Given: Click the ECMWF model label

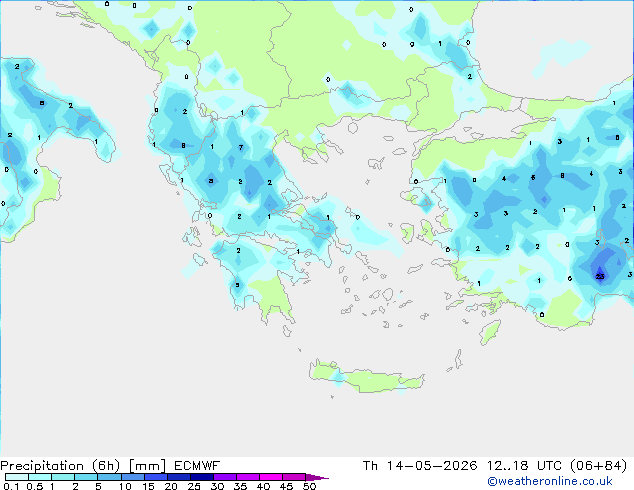Looking at the screenshot, I should pos(197,466).
